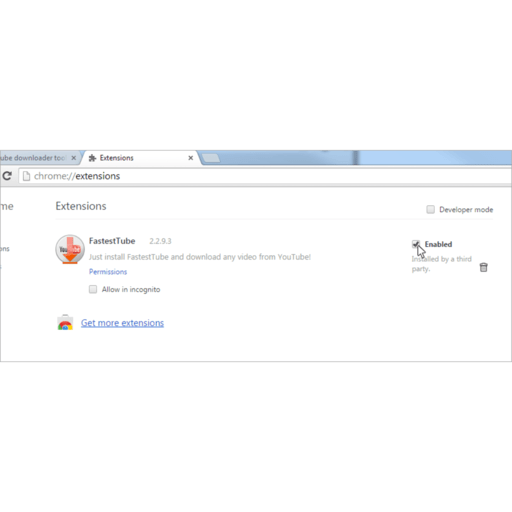Enable the Developer mode checkbox
Screen dimensions: 512x512
coord(431,209)
